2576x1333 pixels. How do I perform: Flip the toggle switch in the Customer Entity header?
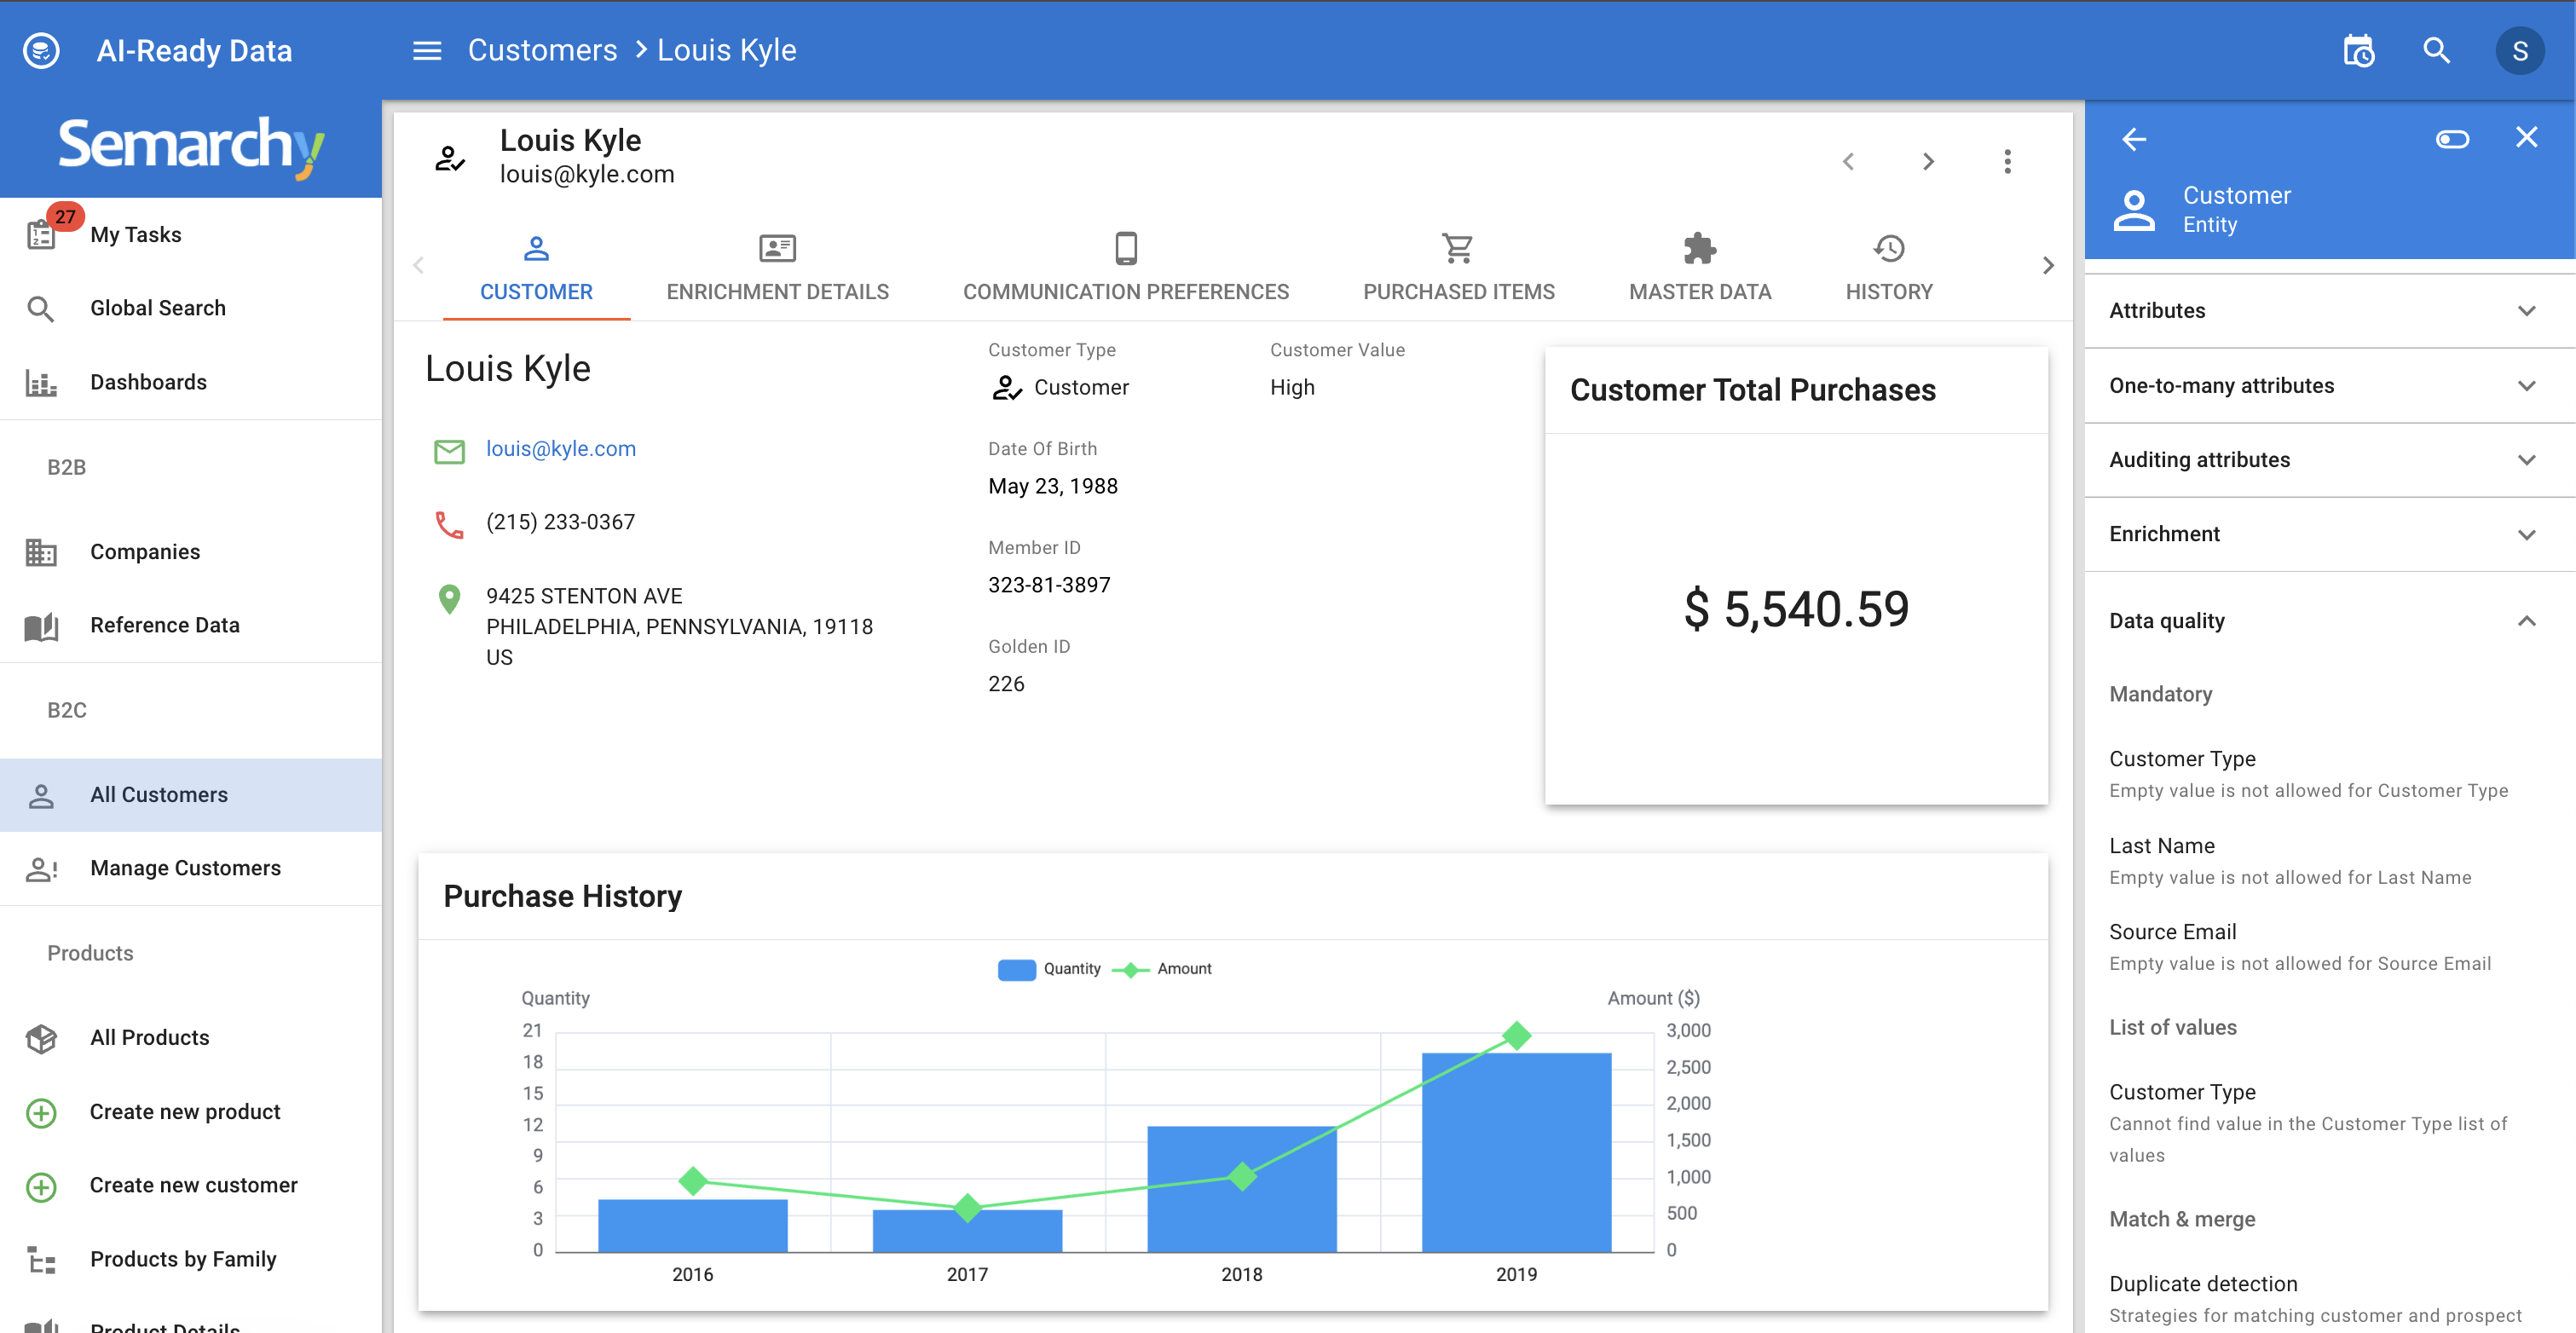click(x=2452, y=139)
